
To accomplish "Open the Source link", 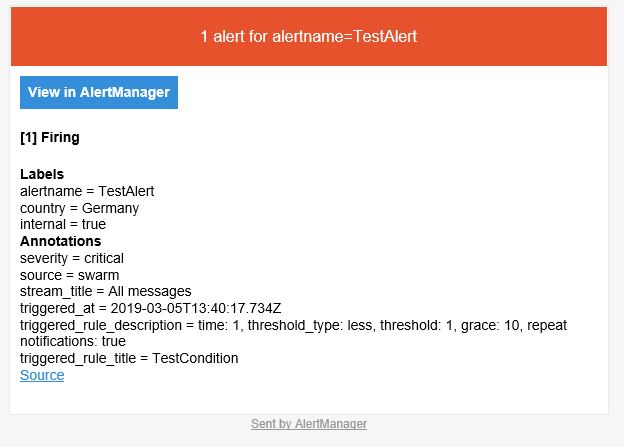I will pos(42,375).
